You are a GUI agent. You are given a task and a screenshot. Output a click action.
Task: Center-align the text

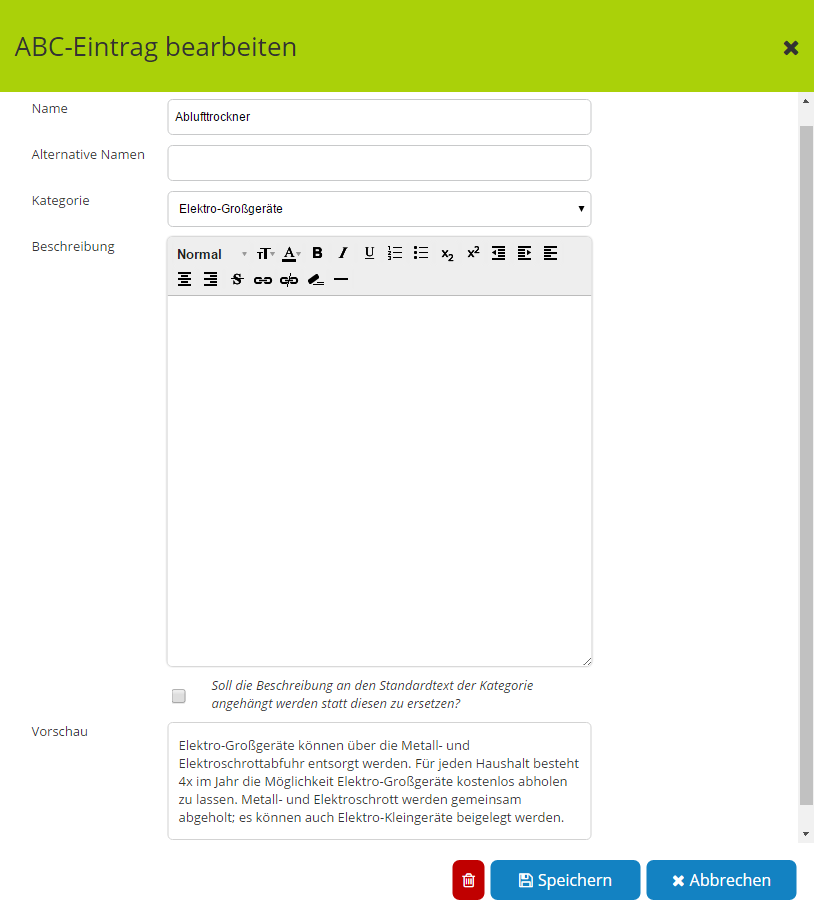click(x=185, y=279)
